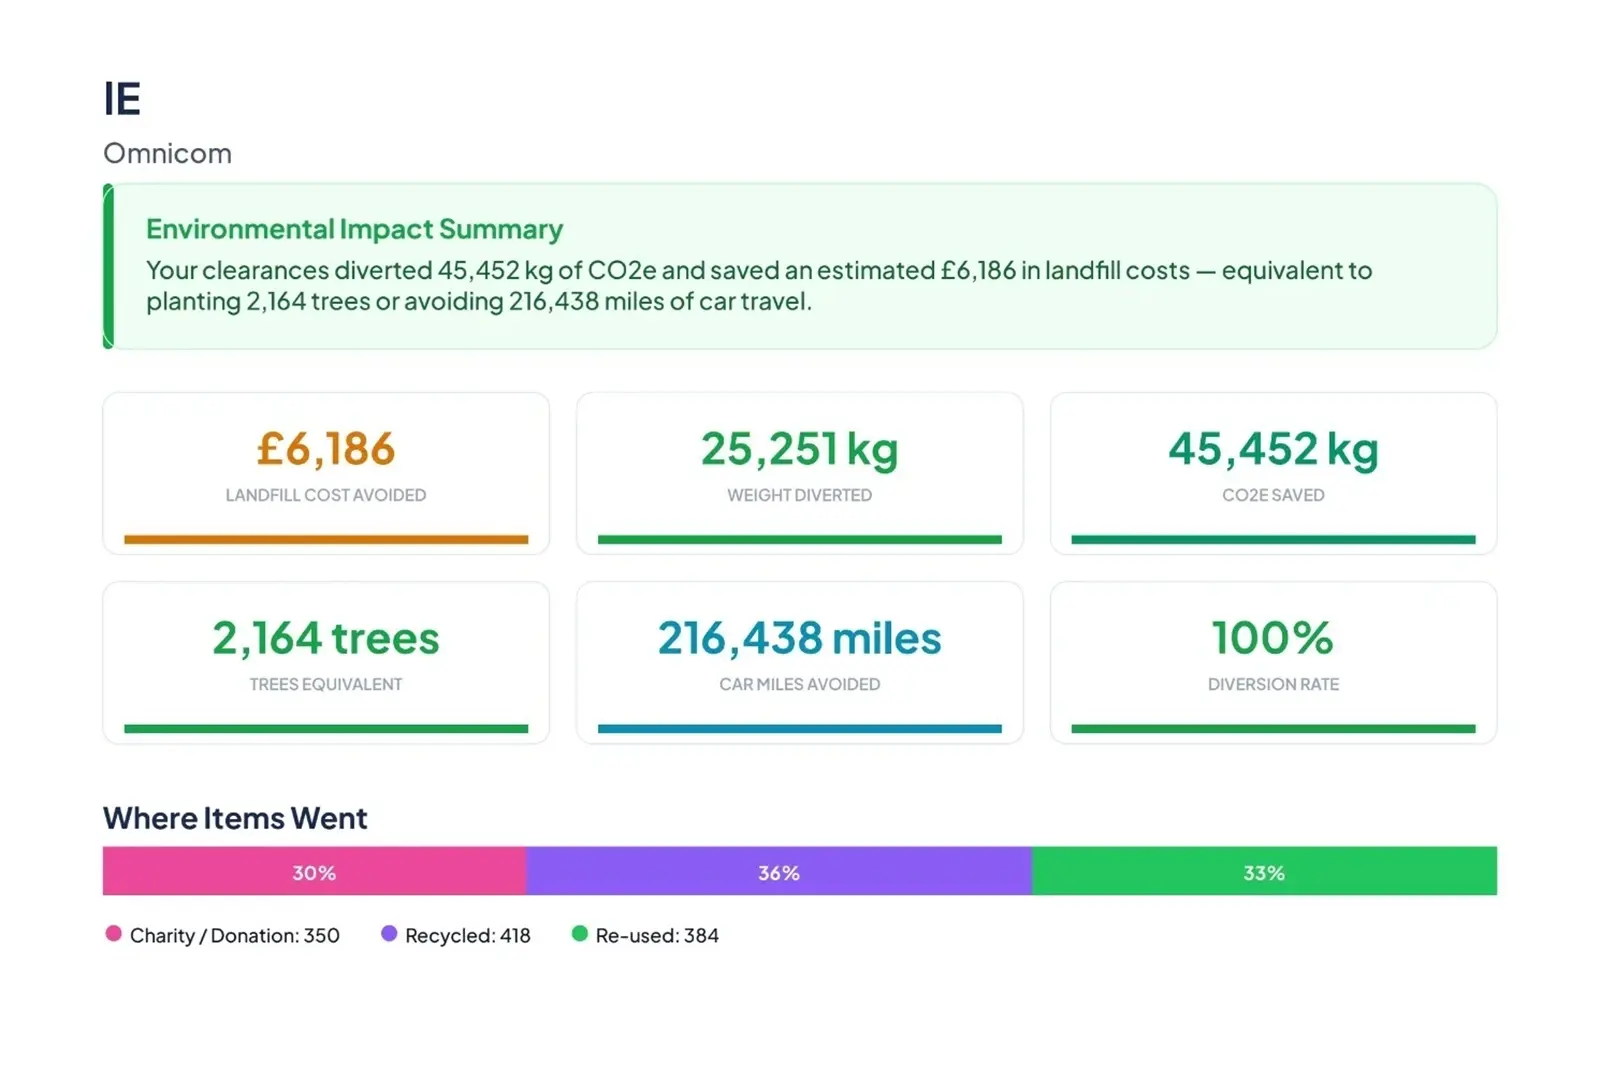Screen dimensions: 1600x1067
Task: Click the purple Recycled legend dot
Action: 389,934
